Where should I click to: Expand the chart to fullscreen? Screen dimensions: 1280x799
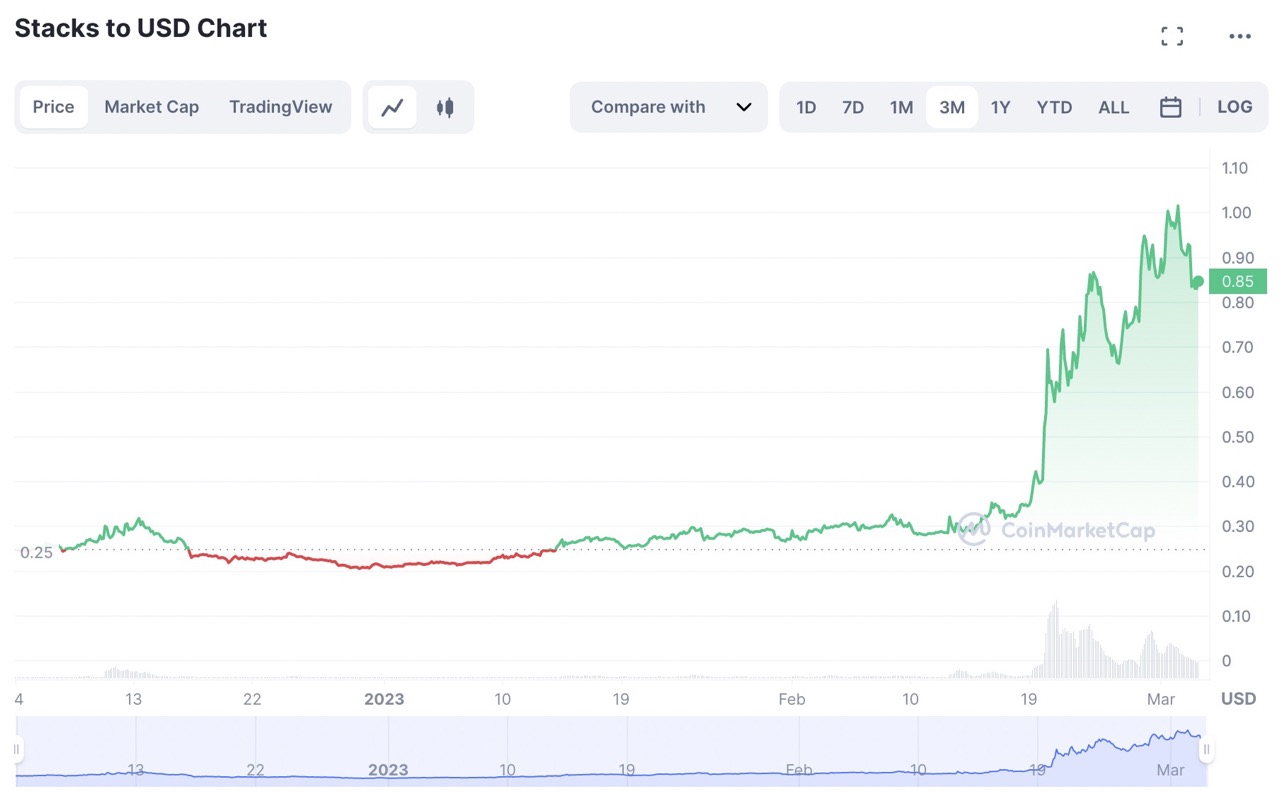pyautogui.click(x=1171, y=36)
